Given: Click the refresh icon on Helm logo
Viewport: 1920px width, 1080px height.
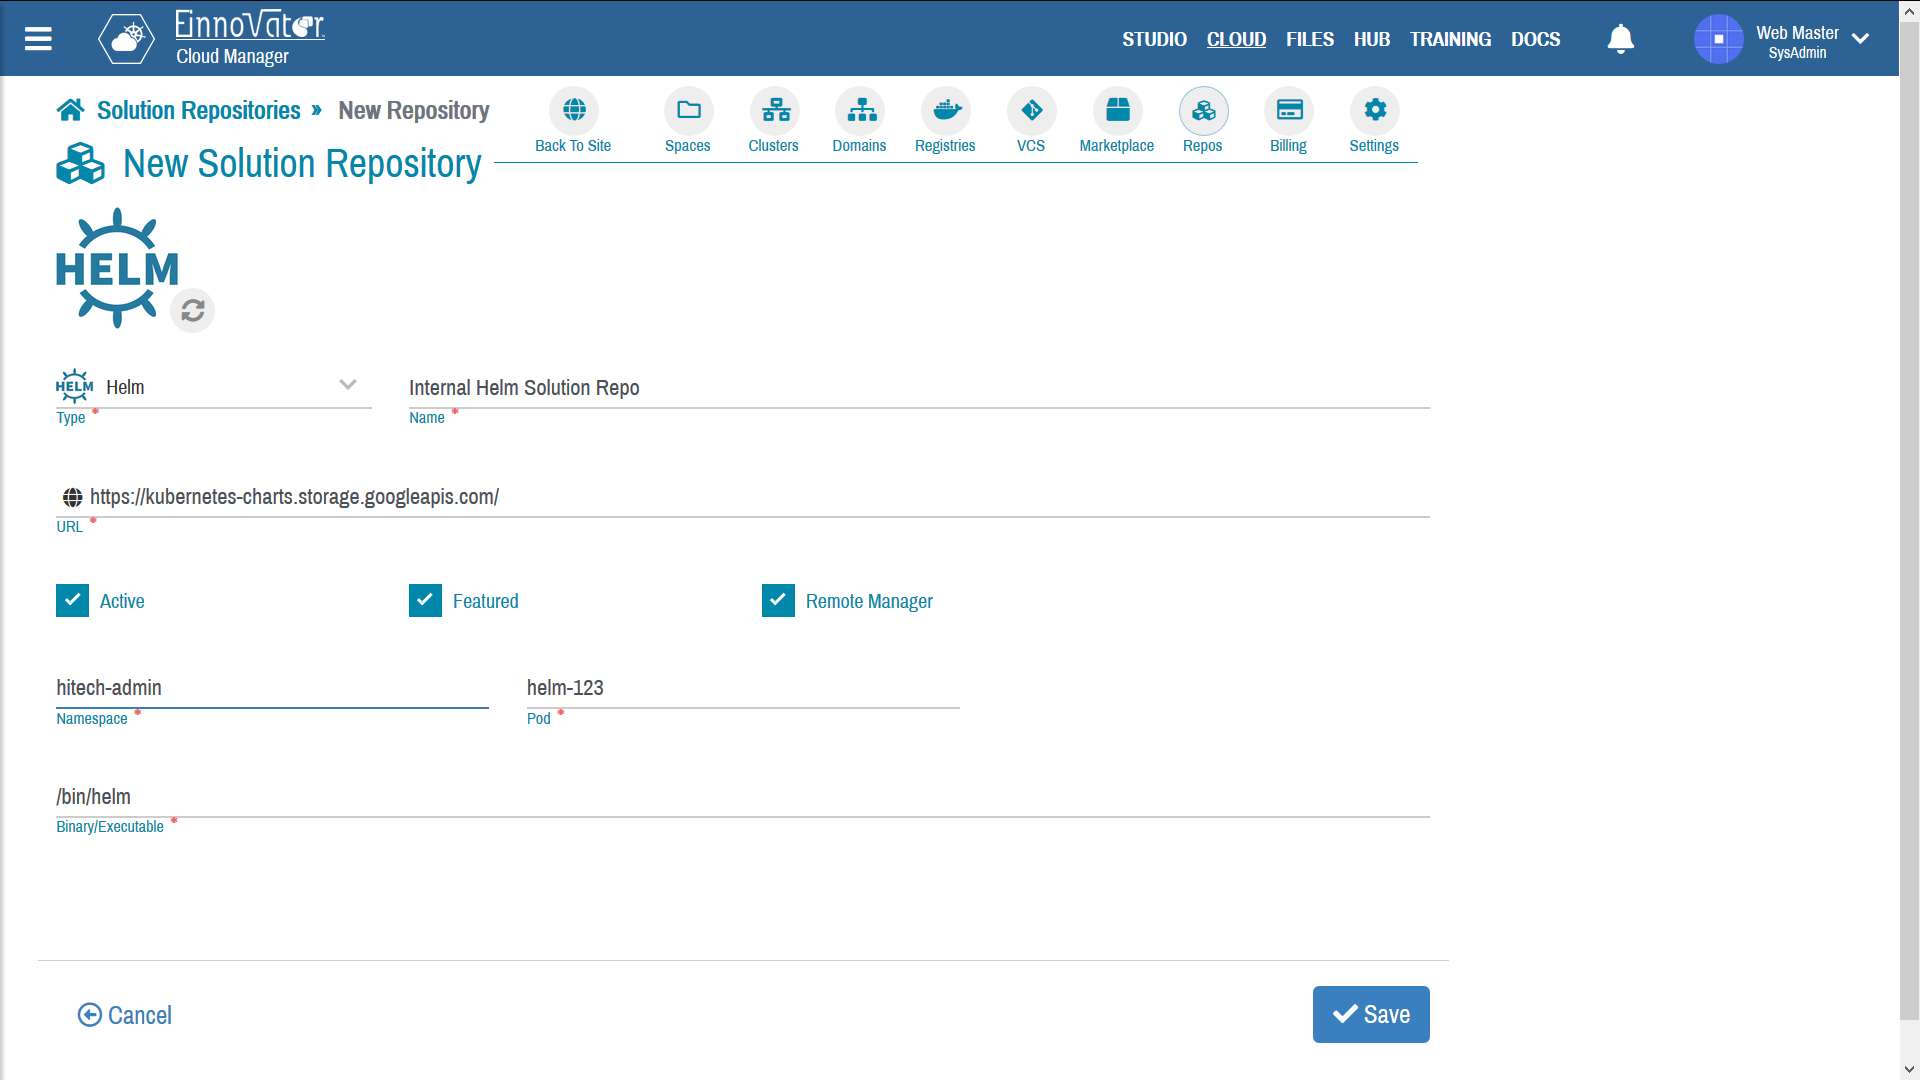Looking at the screenshot, I should (191, 309).
